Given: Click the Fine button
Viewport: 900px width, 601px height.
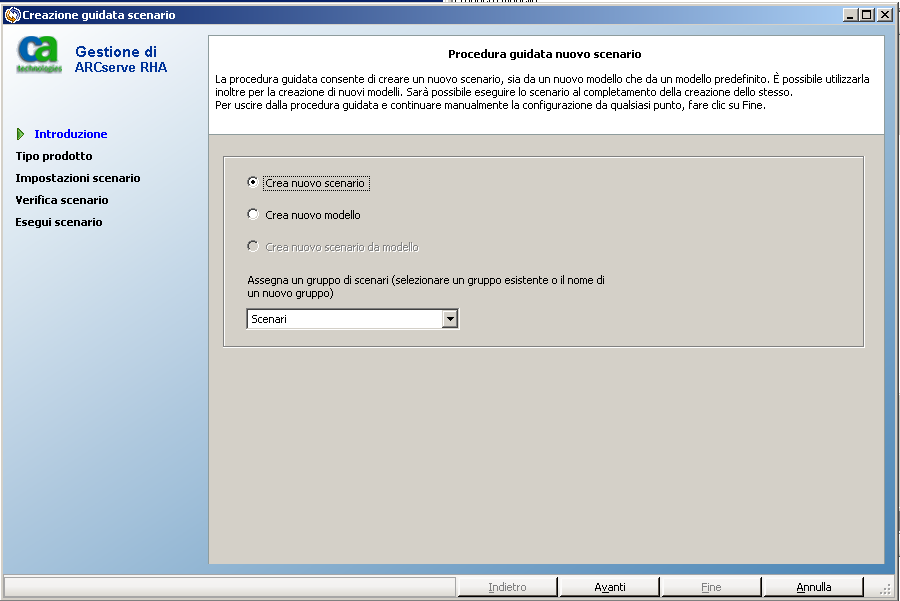Looking at the screenshot, I should pos(711,587).
